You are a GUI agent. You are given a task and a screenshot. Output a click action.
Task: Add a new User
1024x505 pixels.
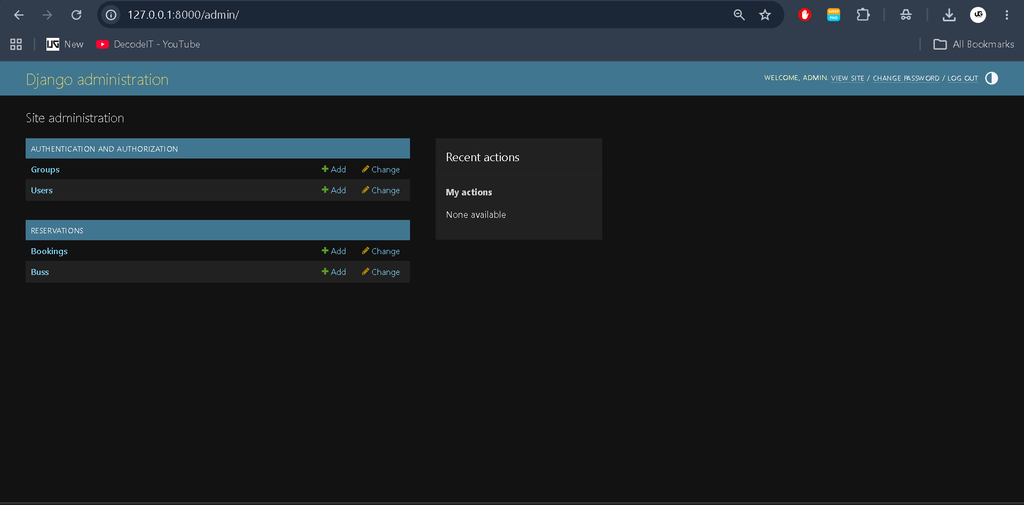pyautogui.click(x=334, y=190)
